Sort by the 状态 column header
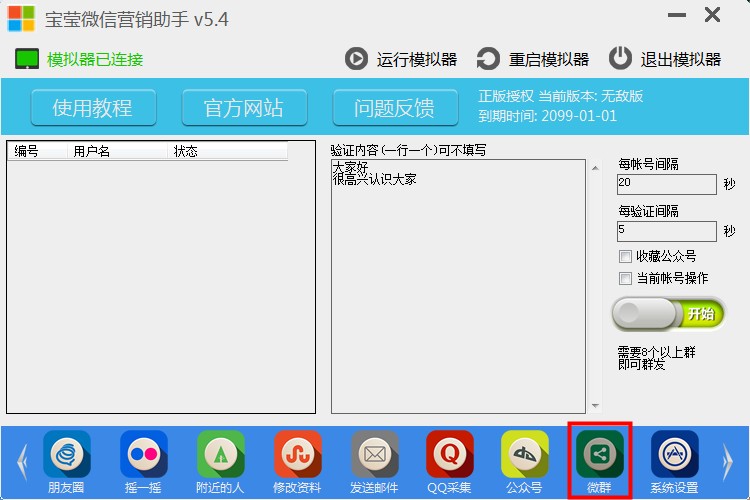 [227, 151]
